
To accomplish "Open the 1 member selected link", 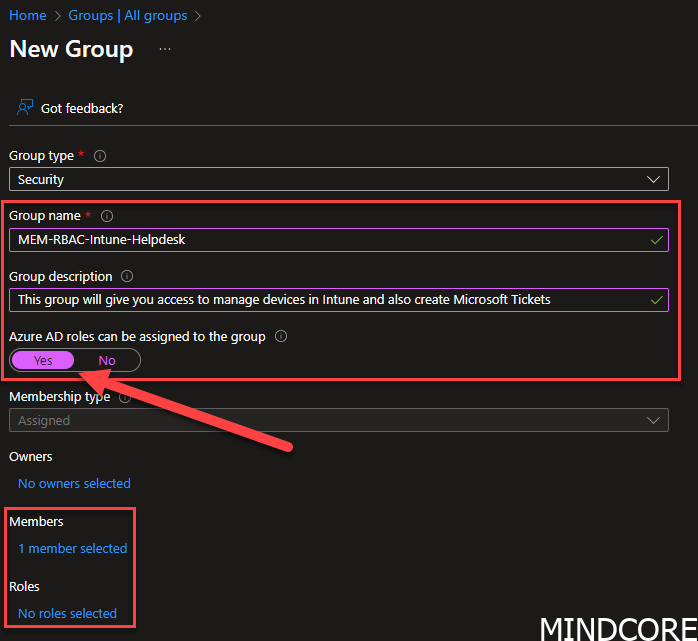I will click(x=73, y=548).
